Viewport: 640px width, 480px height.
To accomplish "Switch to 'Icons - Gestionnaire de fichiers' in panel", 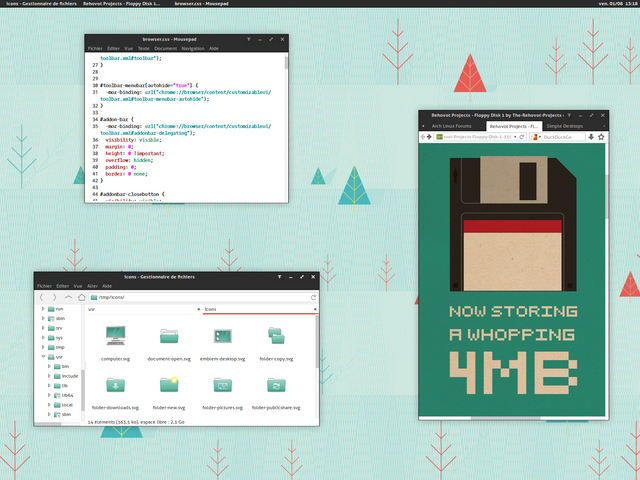I will tap(41, 4).
